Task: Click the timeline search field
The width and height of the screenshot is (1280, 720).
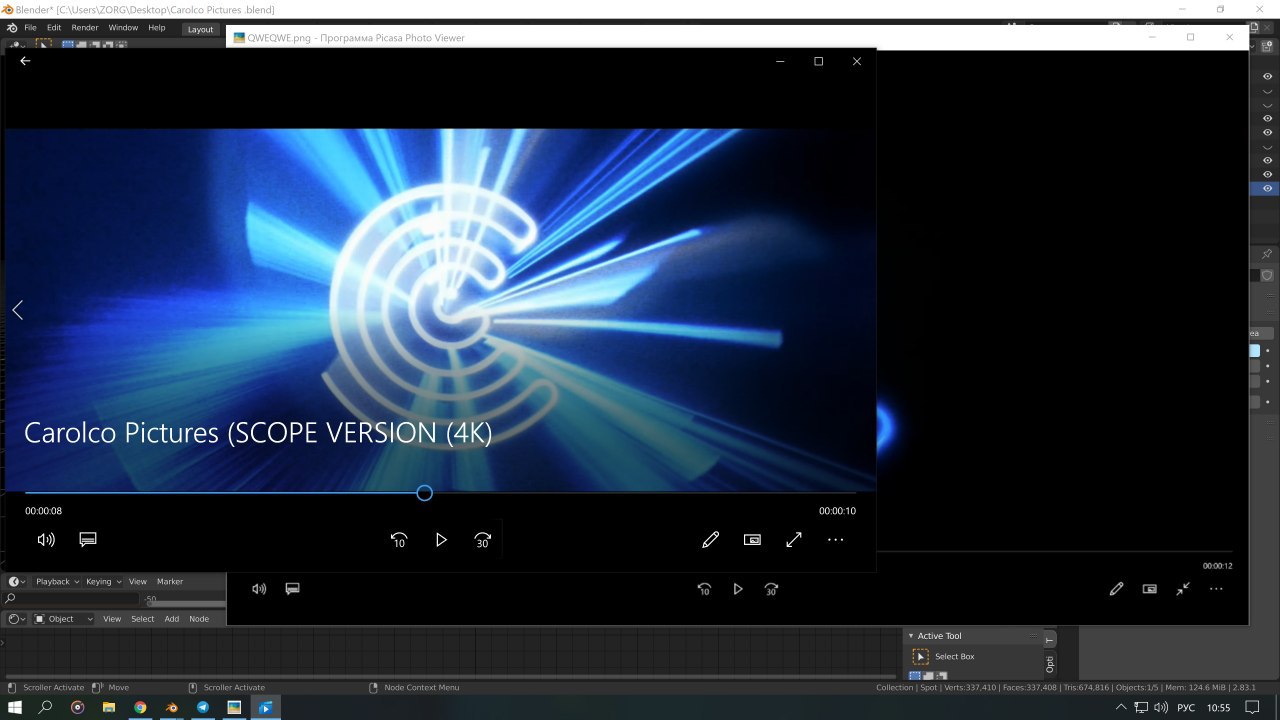Action: click(72, 599)
